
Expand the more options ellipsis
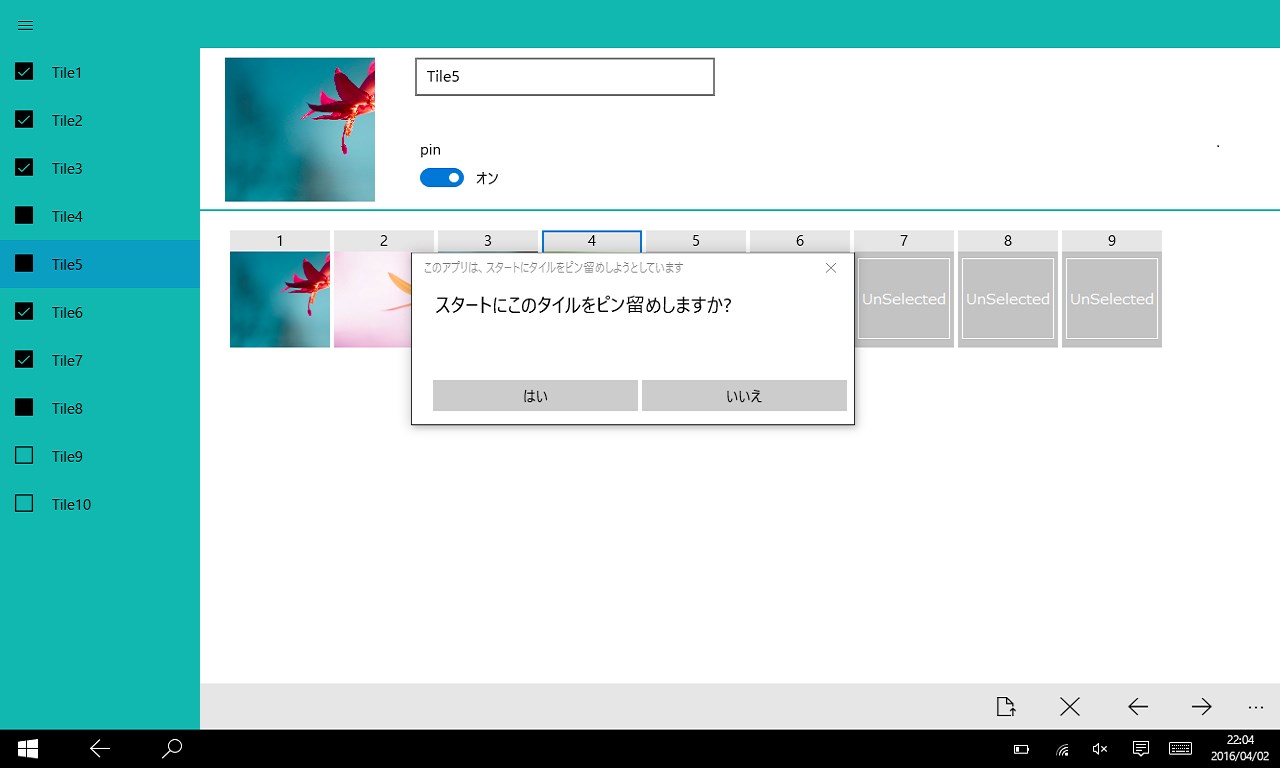(1256, 707)
